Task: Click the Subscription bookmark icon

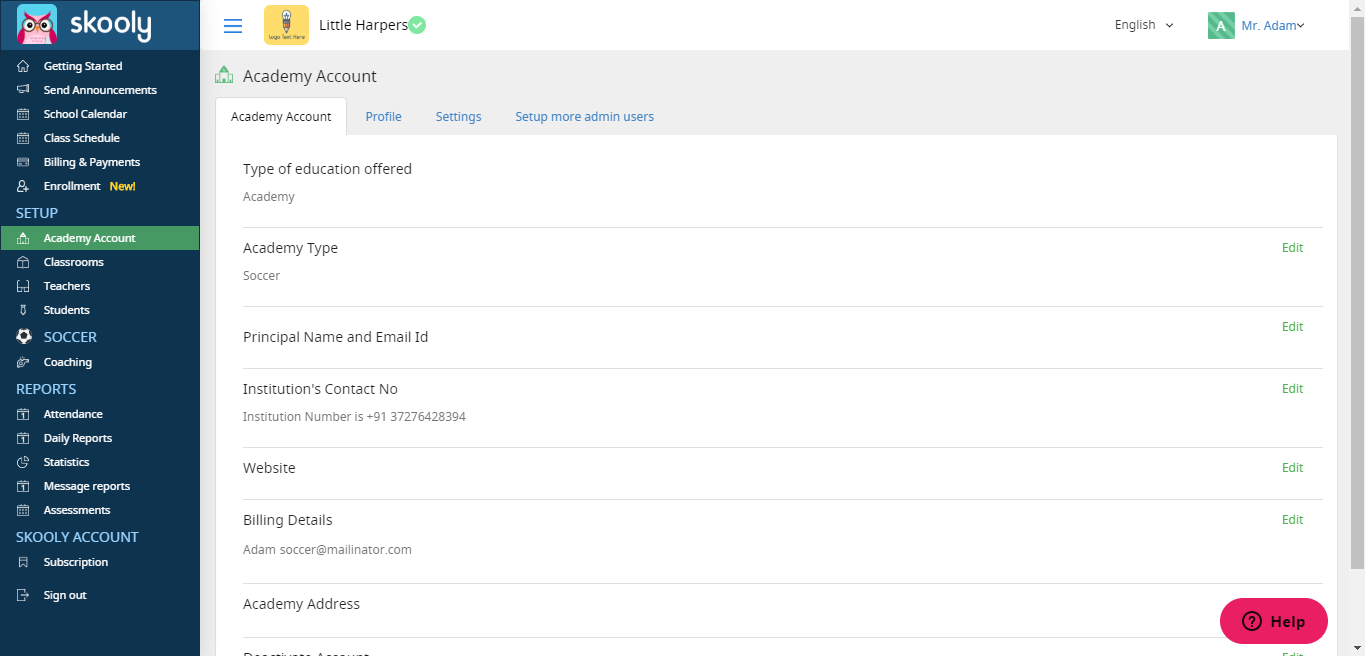Action: [x=23, y=562]
